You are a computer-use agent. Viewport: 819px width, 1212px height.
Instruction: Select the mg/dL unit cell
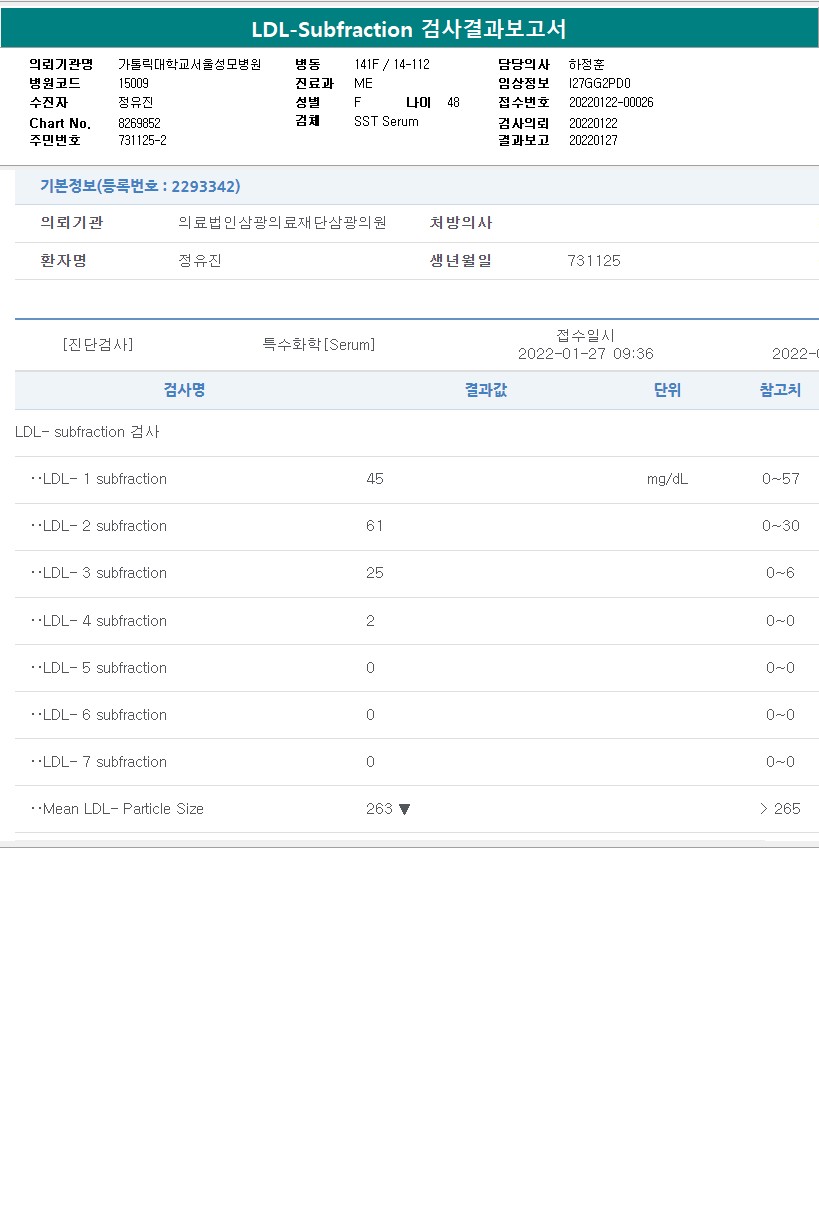pyautogui.click(x=667, y=479)
